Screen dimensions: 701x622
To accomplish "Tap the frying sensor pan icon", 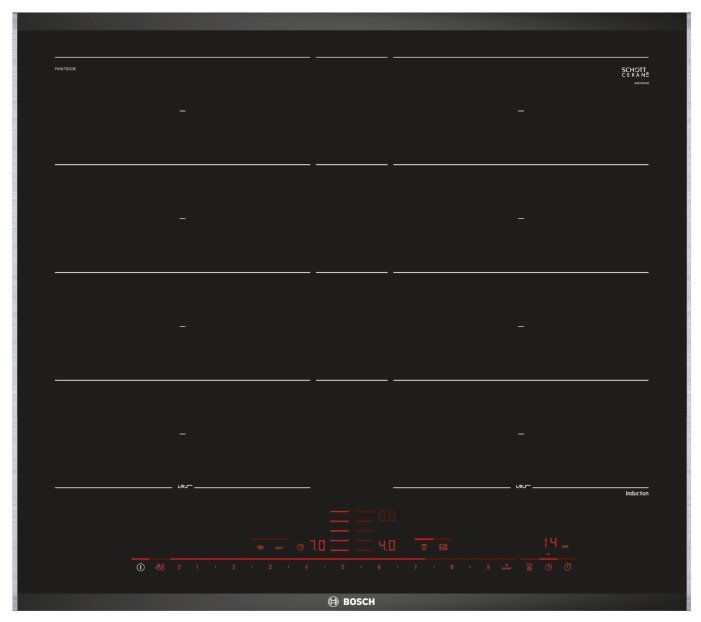I will tap(260, 547).
